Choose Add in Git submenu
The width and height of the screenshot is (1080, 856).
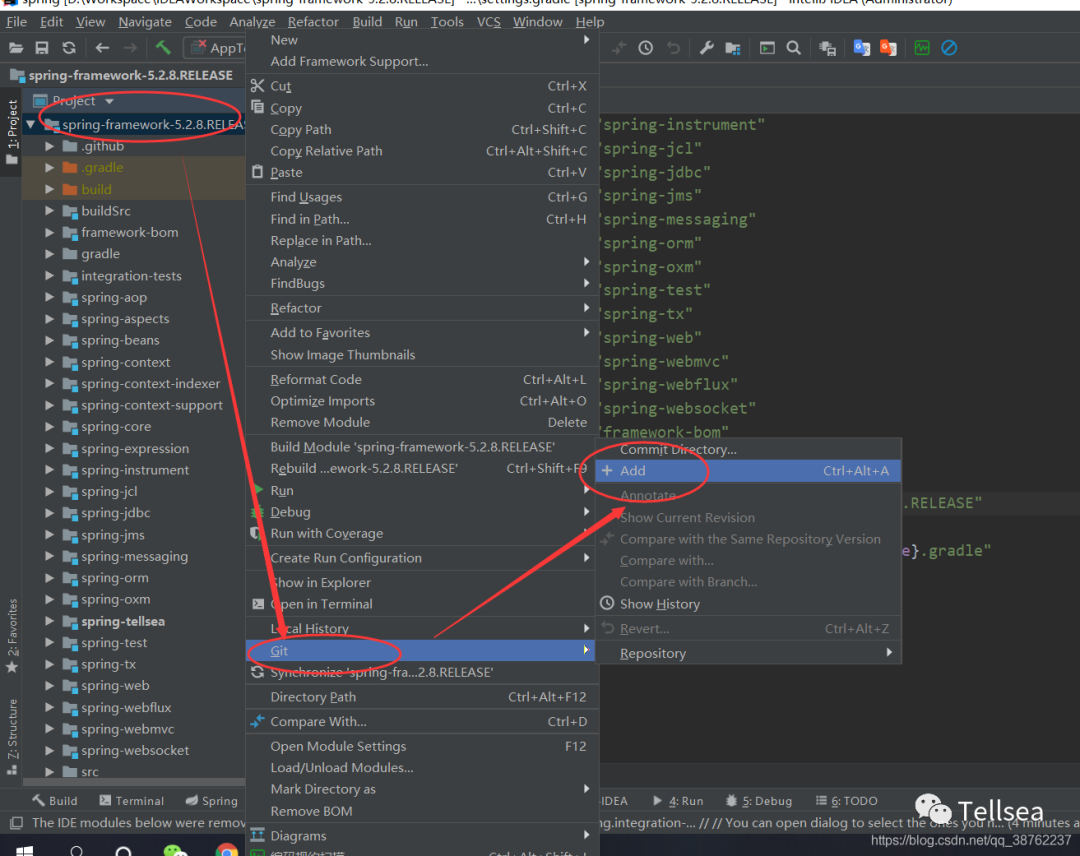click(748, 470)
